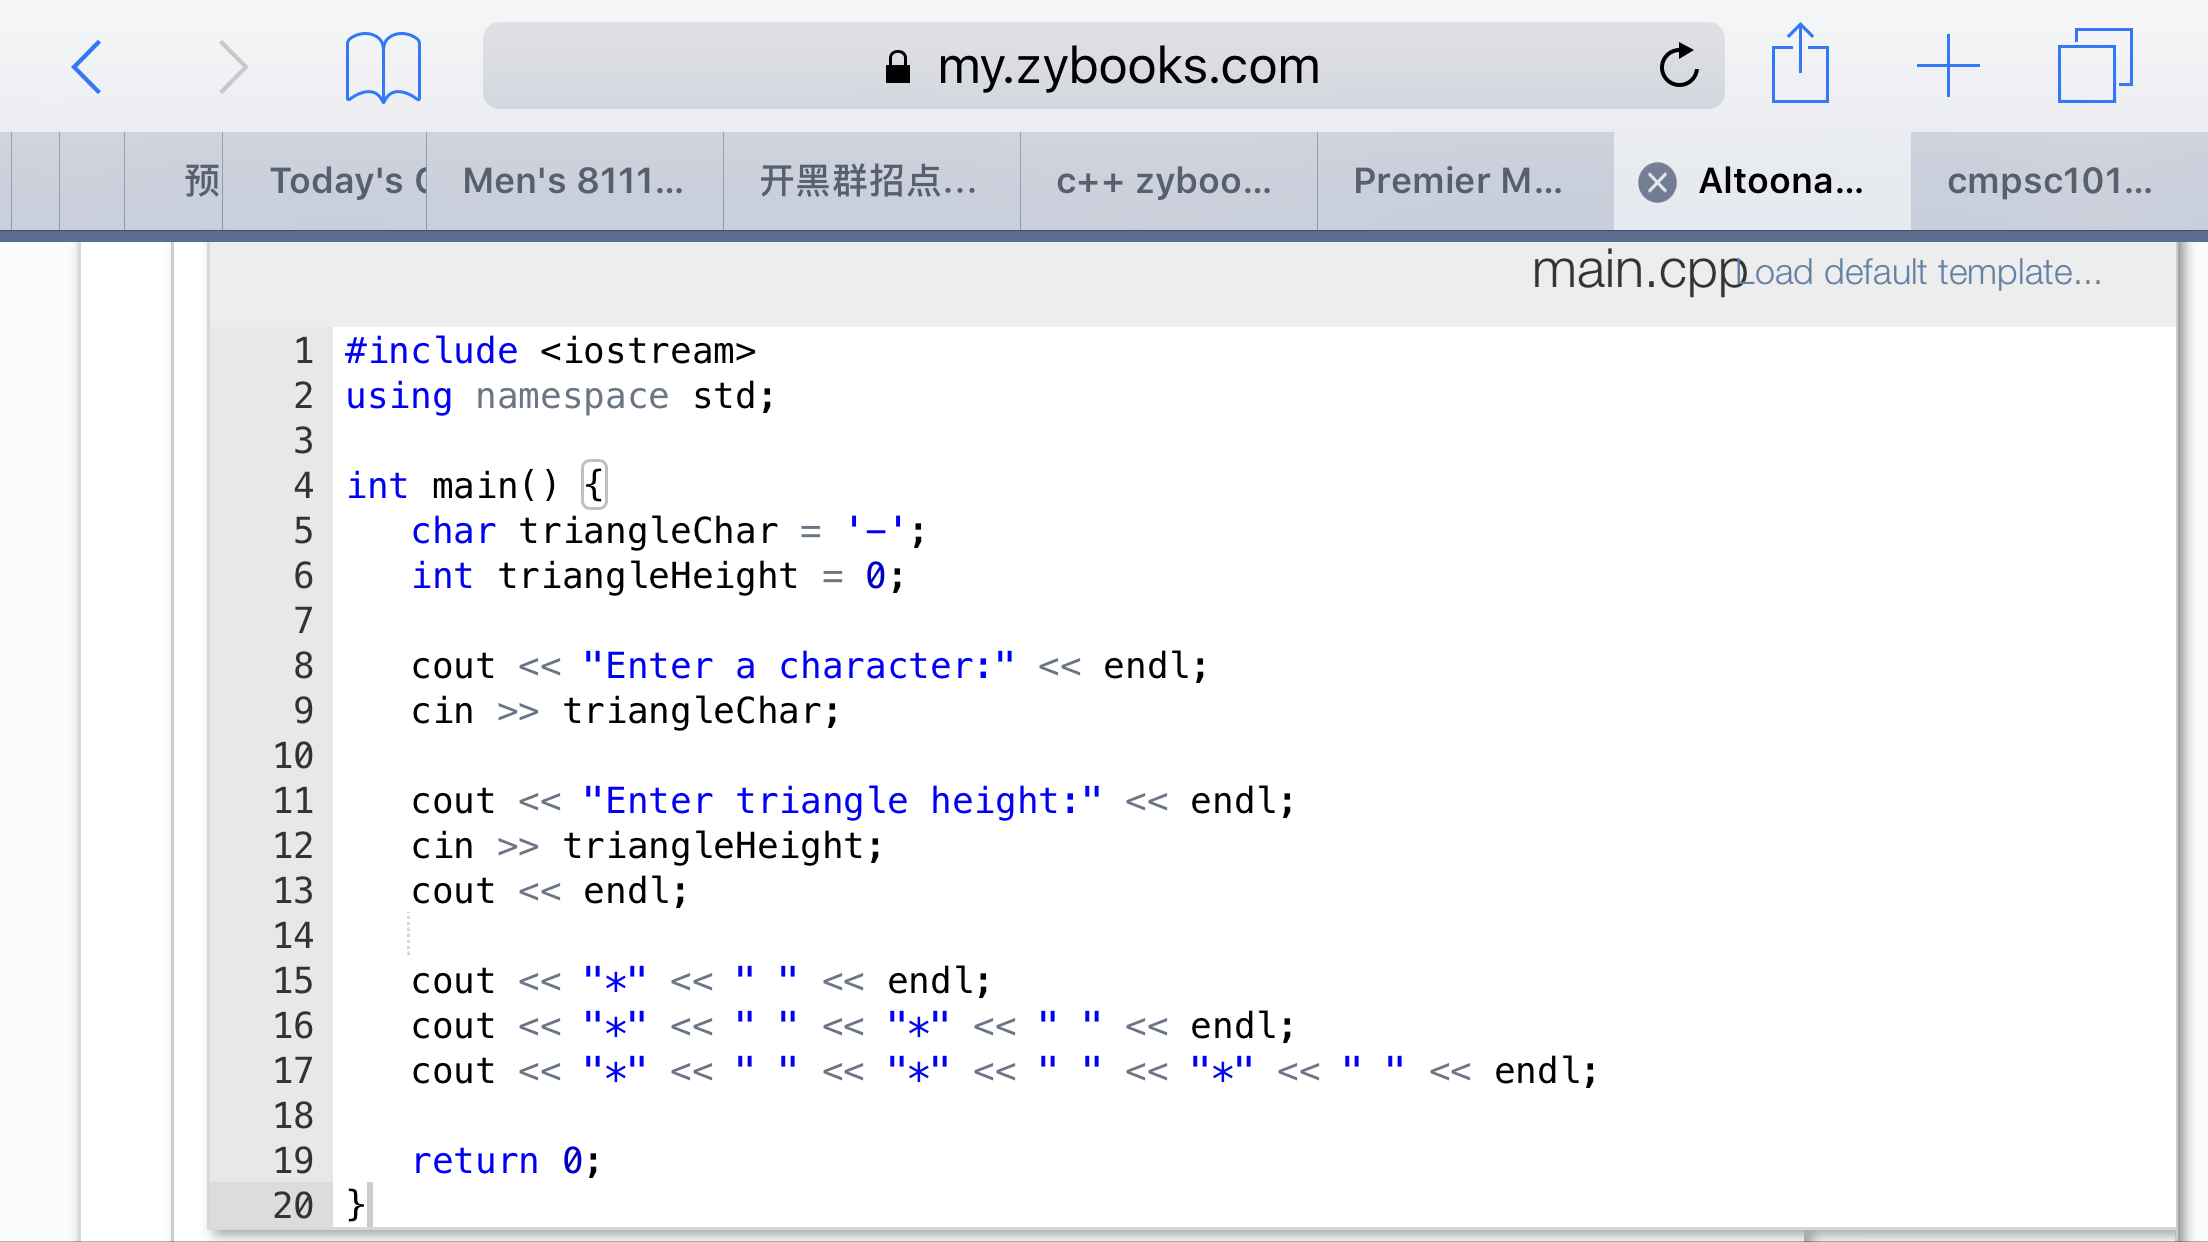Reload the page with refresh icon
Image resolution: width=2208 pixels, height=1242 pixels.
point(1679,67)
